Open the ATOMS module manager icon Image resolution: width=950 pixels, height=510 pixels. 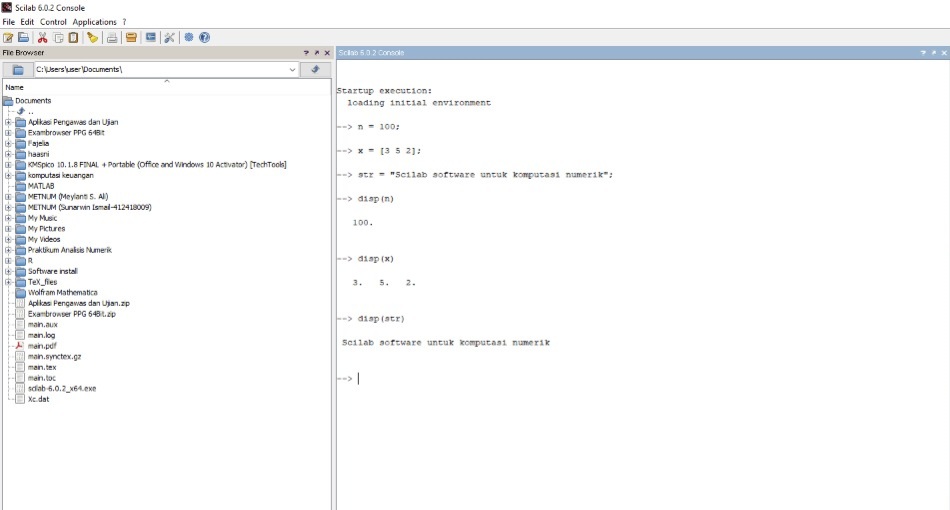tap(131, 38)
